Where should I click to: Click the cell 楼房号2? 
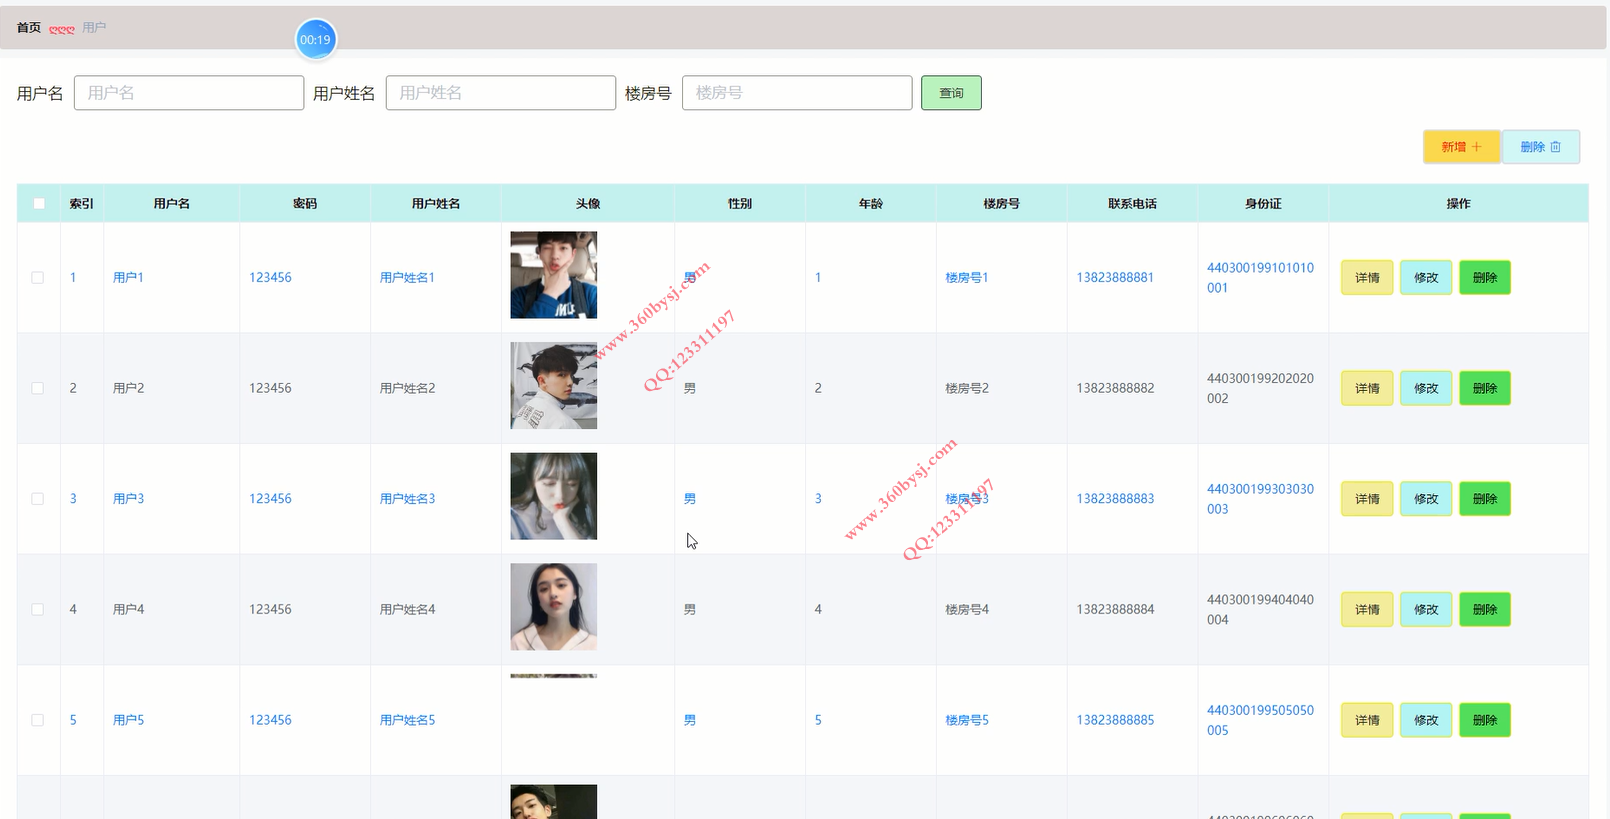click(x=967, y=388)
